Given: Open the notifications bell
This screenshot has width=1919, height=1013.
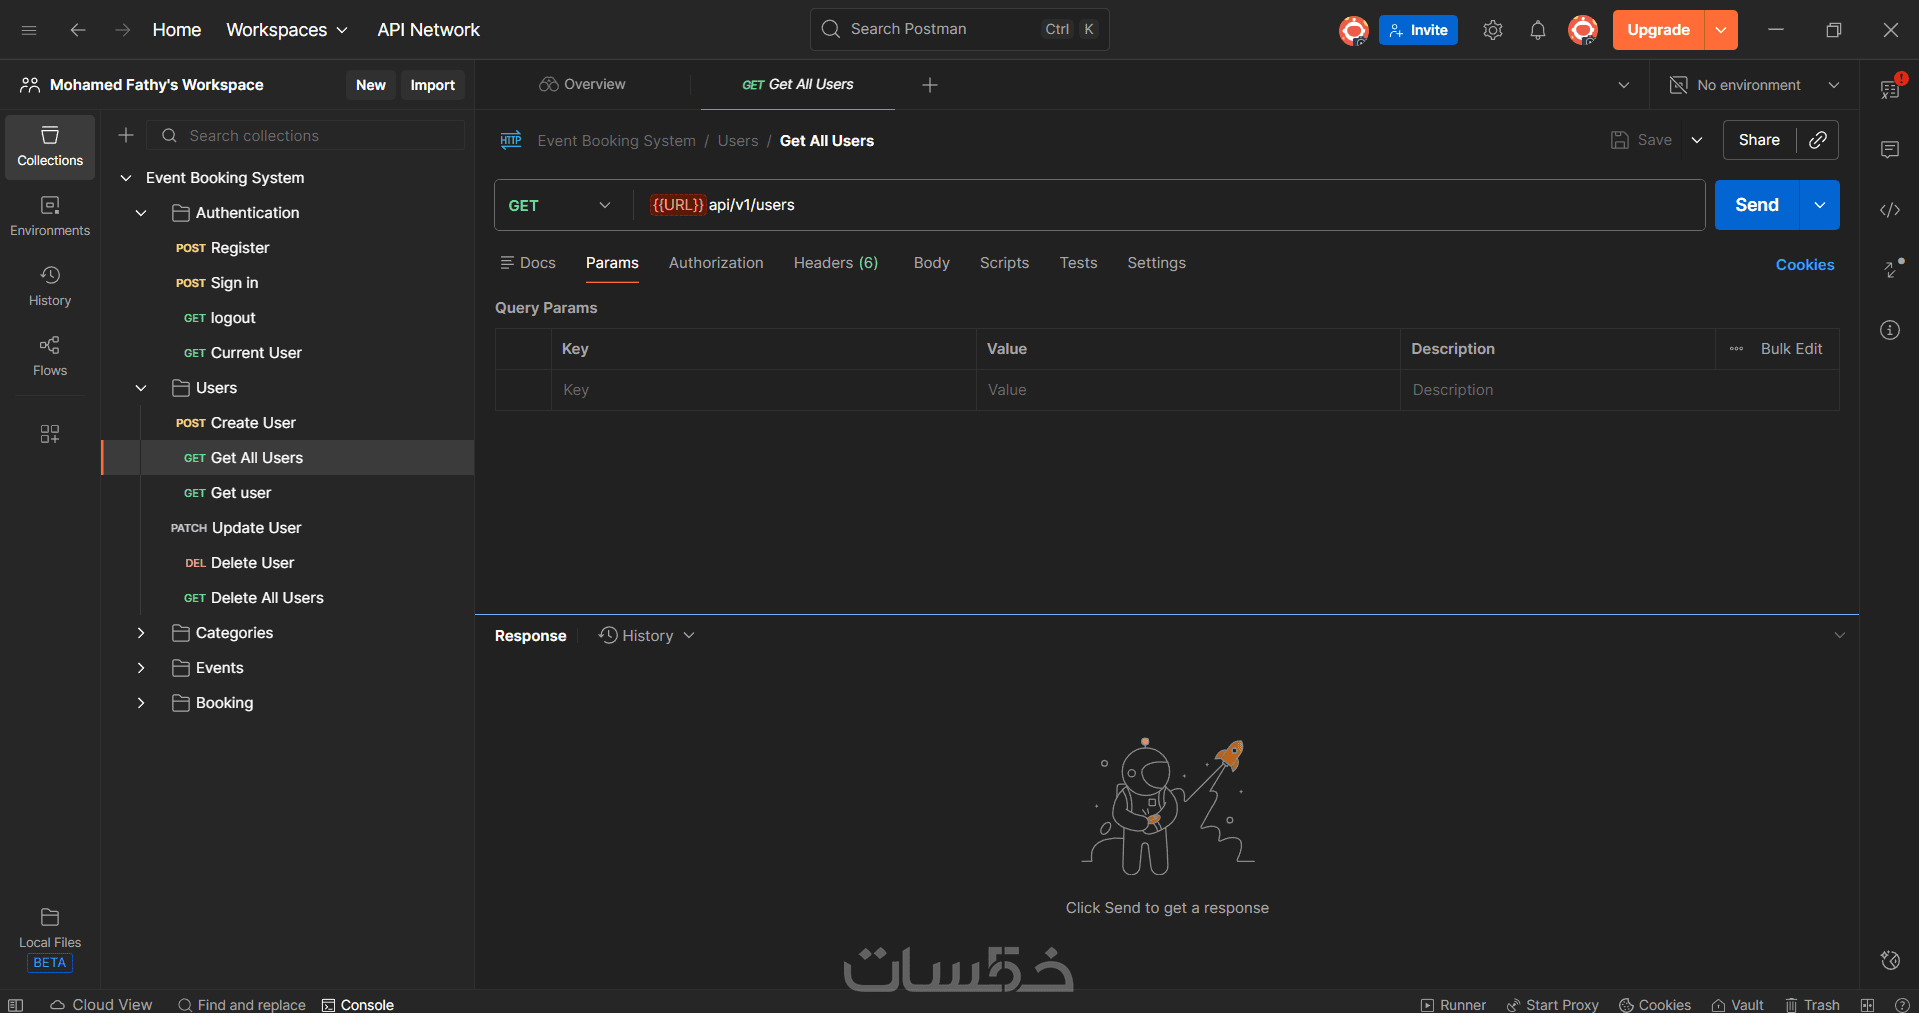Looking at the screenshot, I should pyautogui.click(x=1538, y=30).
